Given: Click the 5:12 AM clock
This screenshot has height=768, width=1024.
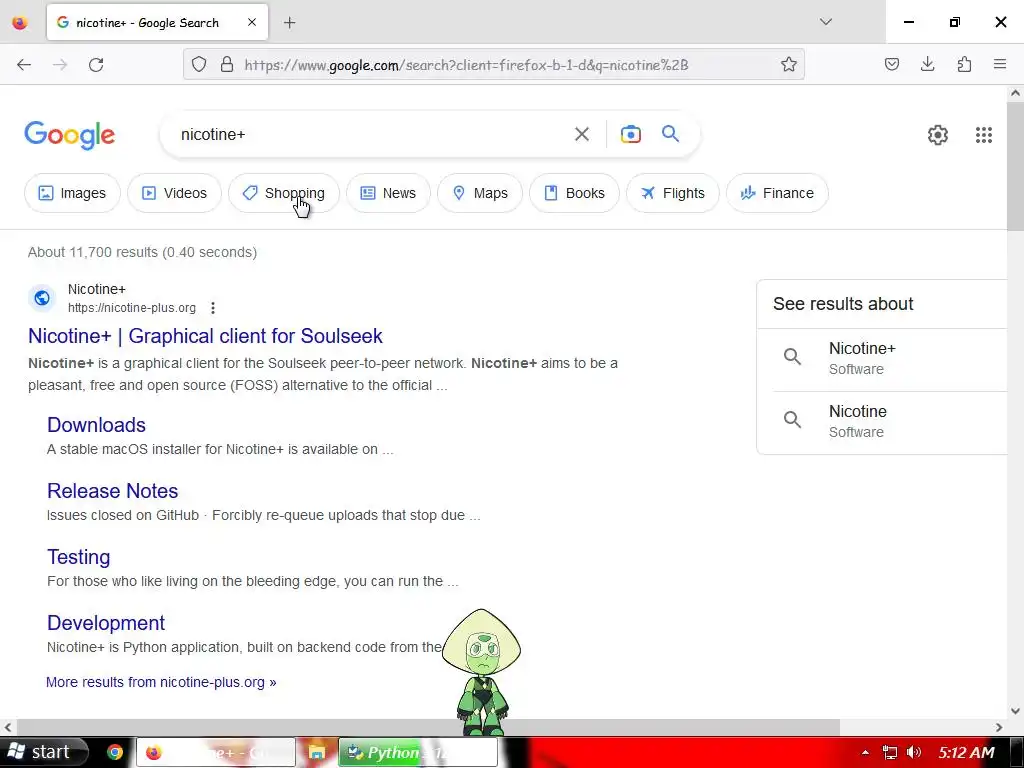Looking at the screenshot, I should point(967,752).
